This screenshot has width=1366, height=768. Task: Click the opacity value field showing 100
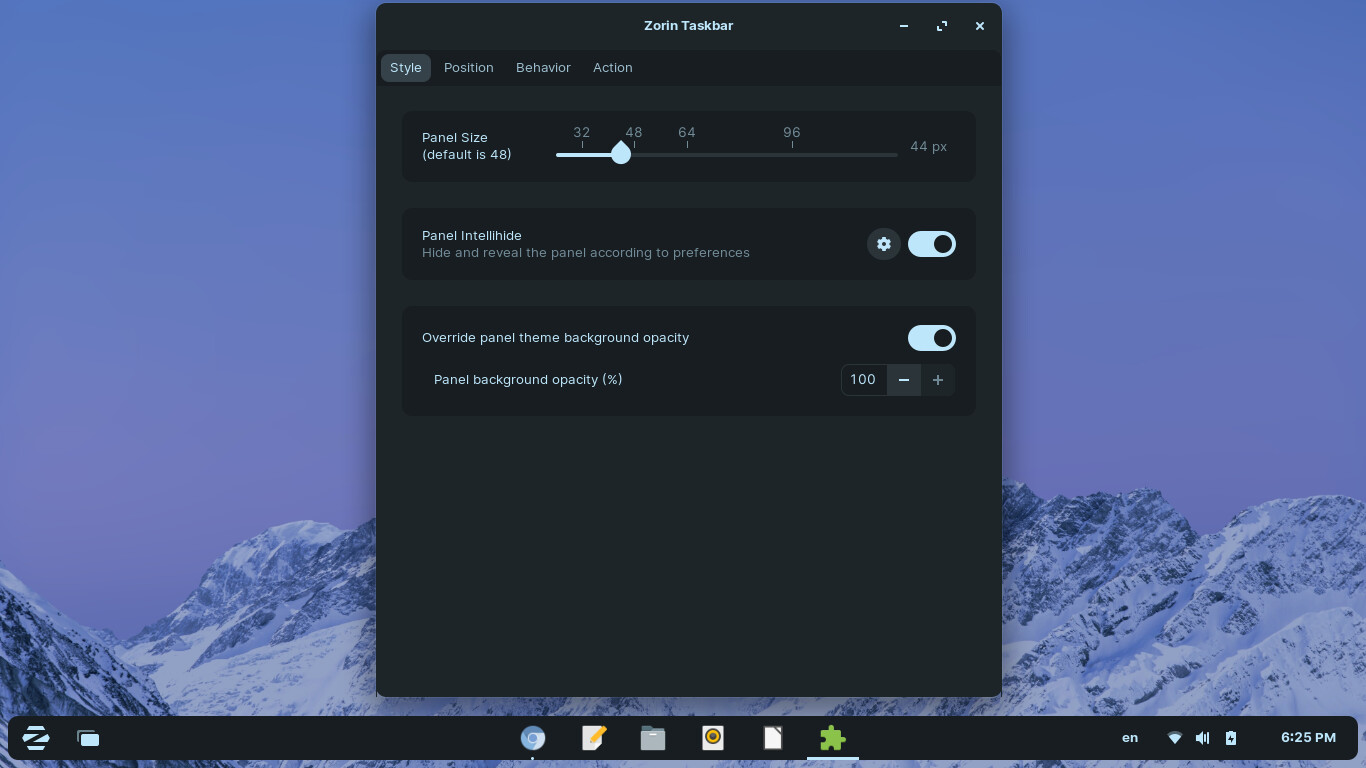(864, 380)
